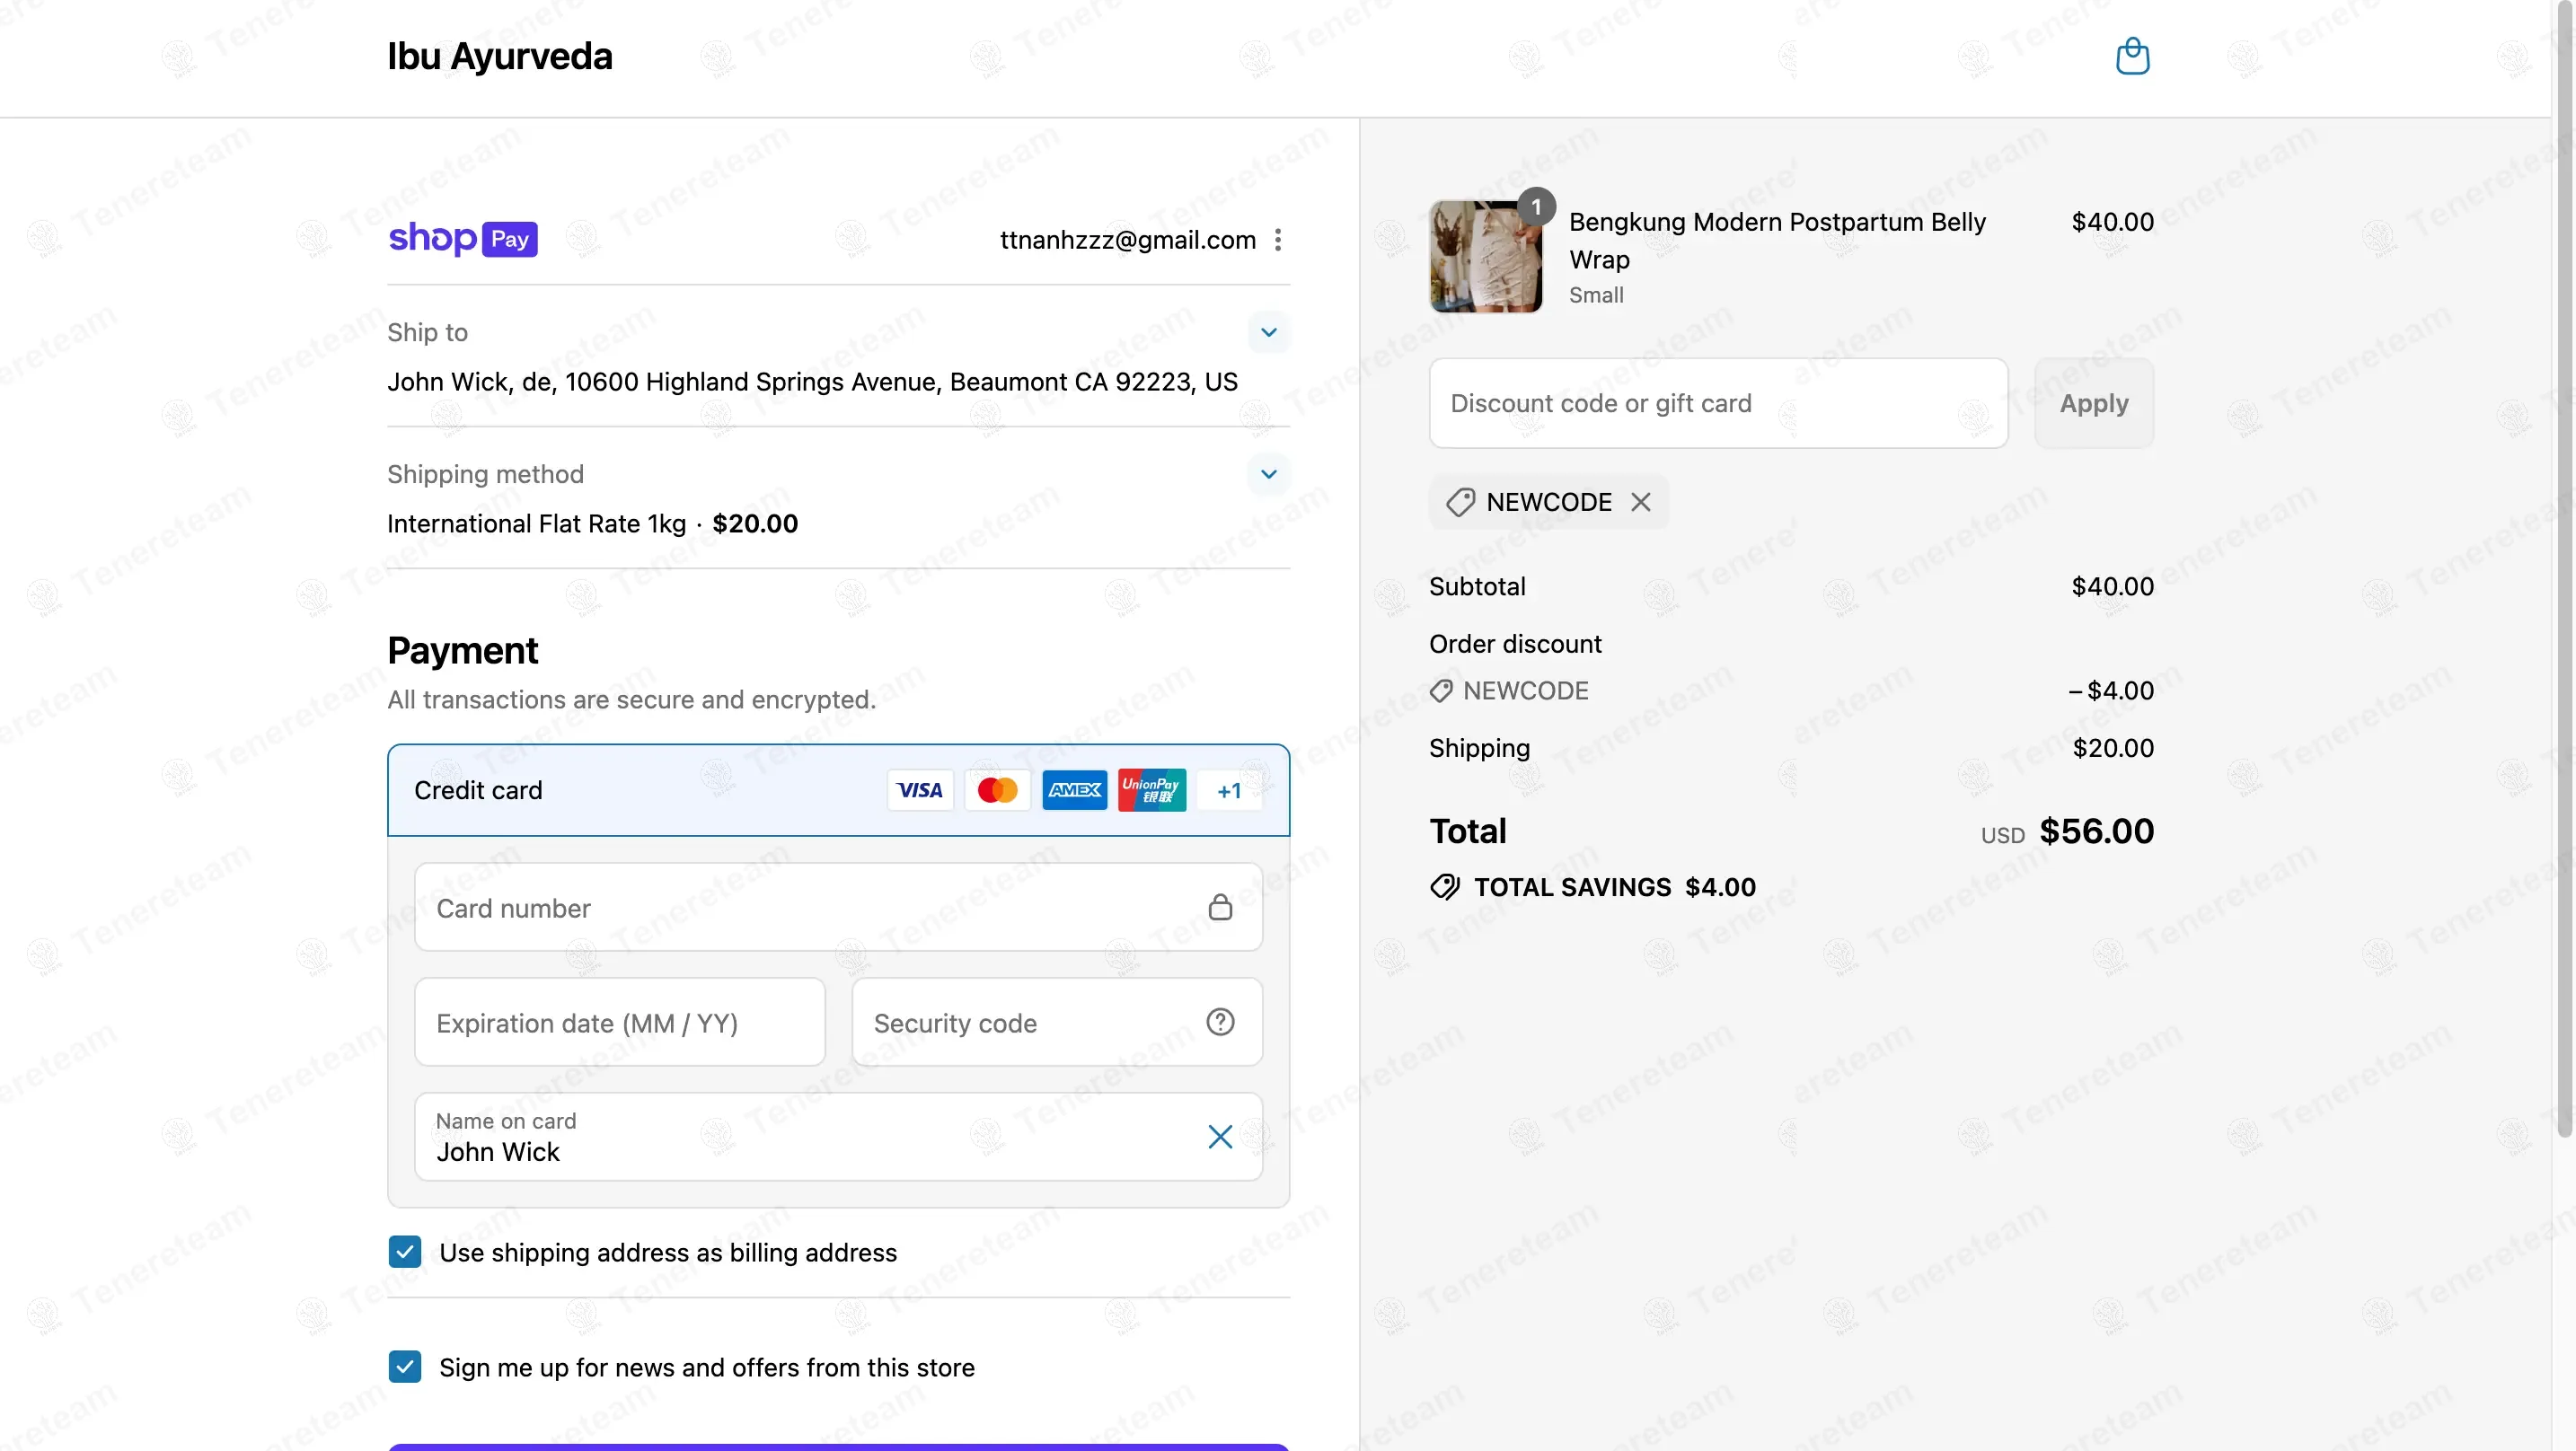This screenshot has height=1451, width=2576.
Task: Click into the Name on card field
Action: (838, 1136)
